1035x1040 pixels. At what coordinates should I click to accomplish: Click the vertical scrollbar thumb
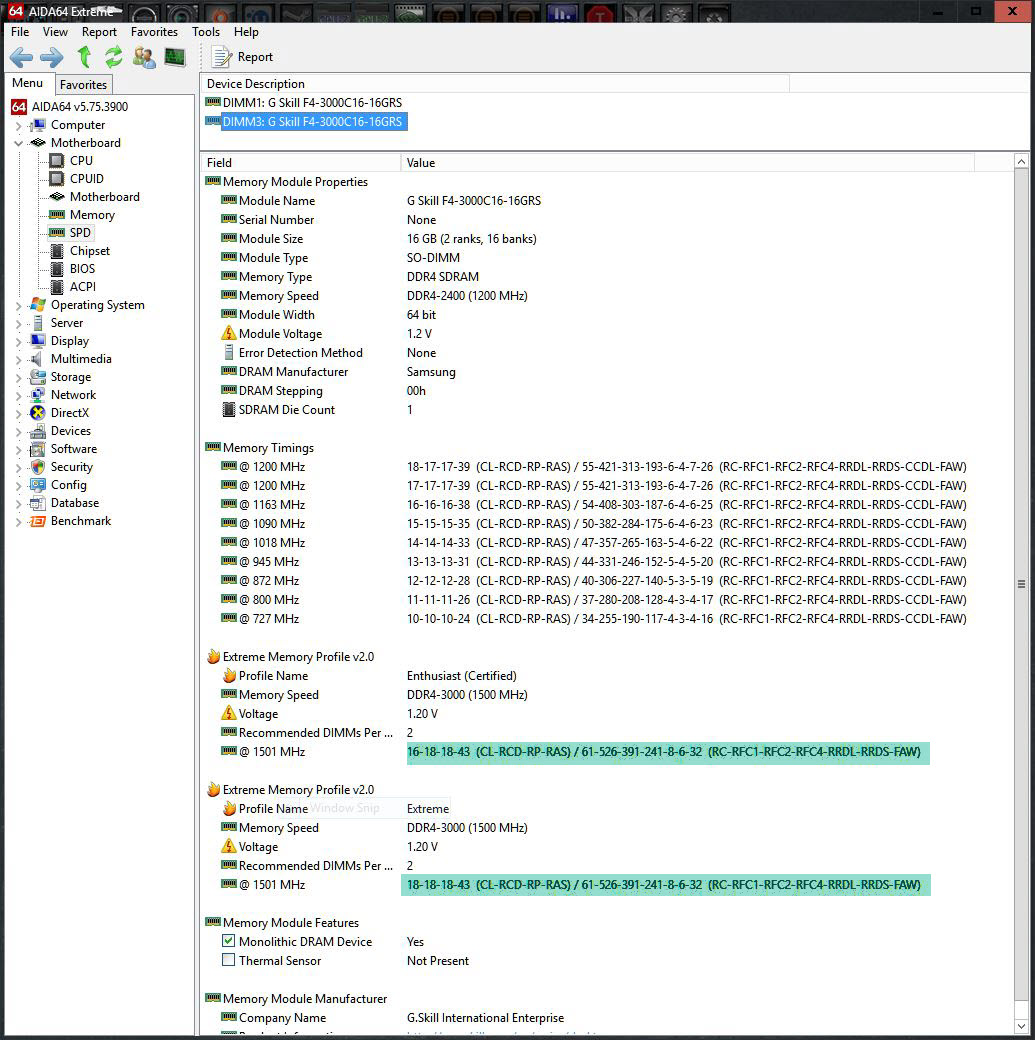[x=1022, y=584]
